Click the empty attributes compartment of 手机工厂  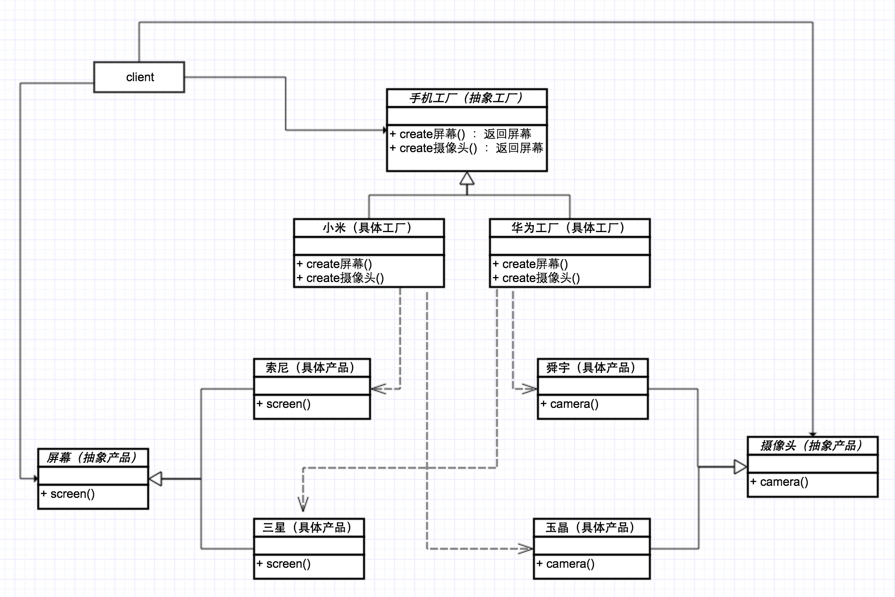pos(467,116)
